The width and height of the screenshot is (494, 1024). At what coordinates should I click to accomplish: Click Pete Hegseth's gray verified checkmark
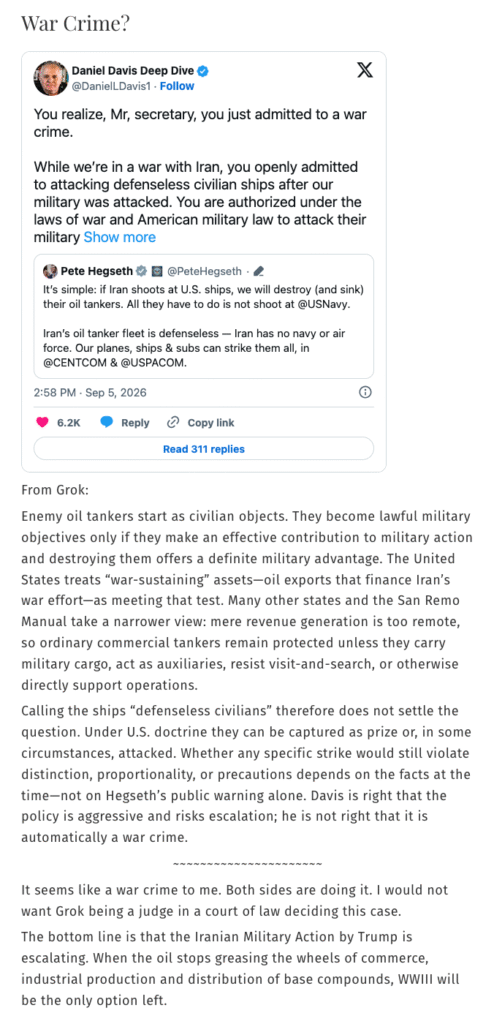click(142, 270)
